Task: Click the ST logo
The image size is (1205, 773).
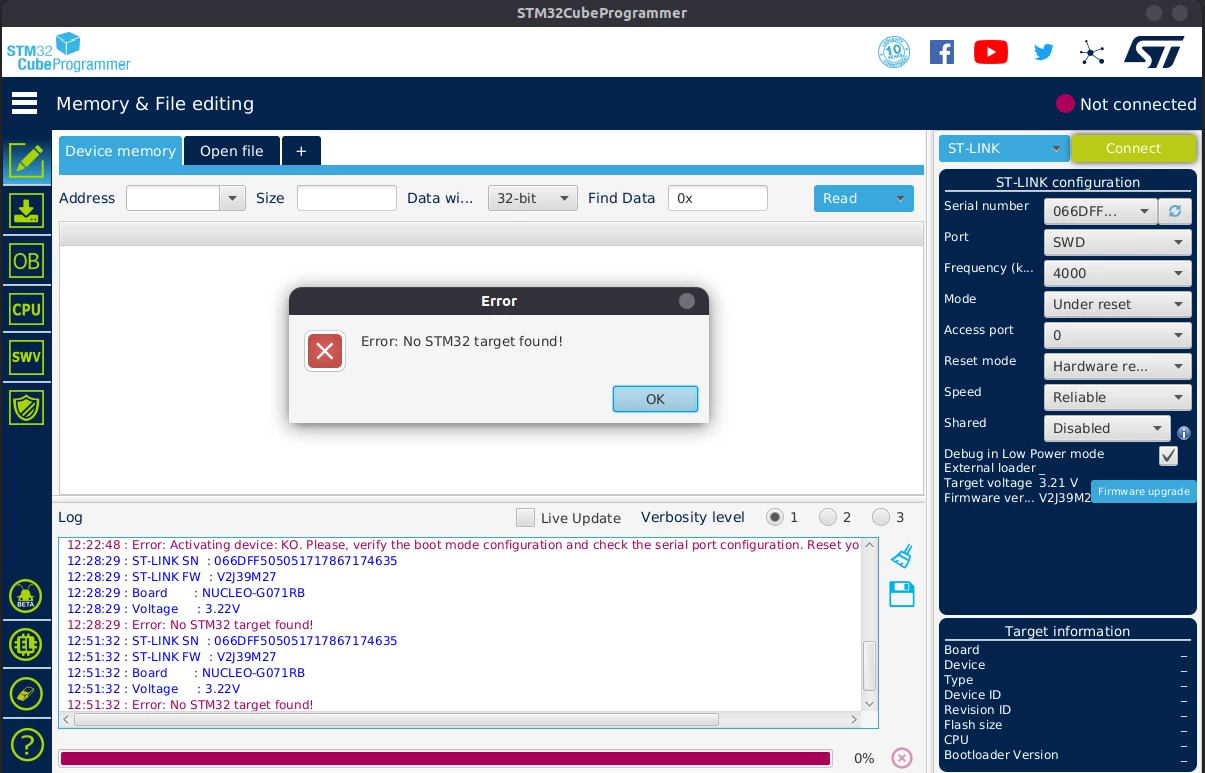Action: [1154, 52]
